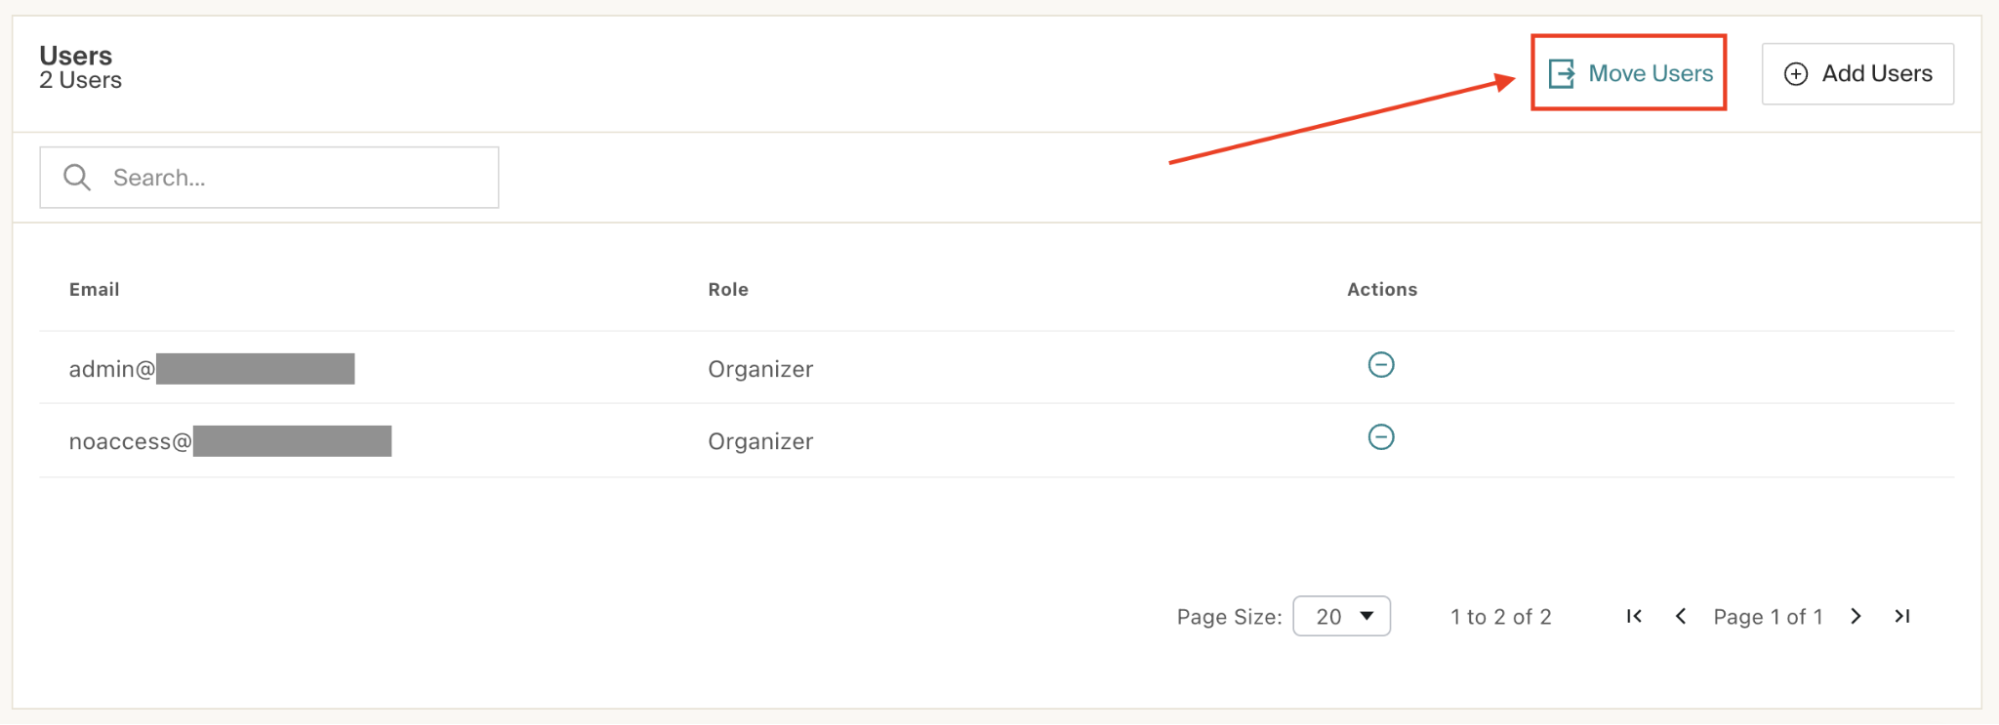Click Organizer role in noaccess@ row
This screenshot has width=1999, height=725.
pos(760,441)
